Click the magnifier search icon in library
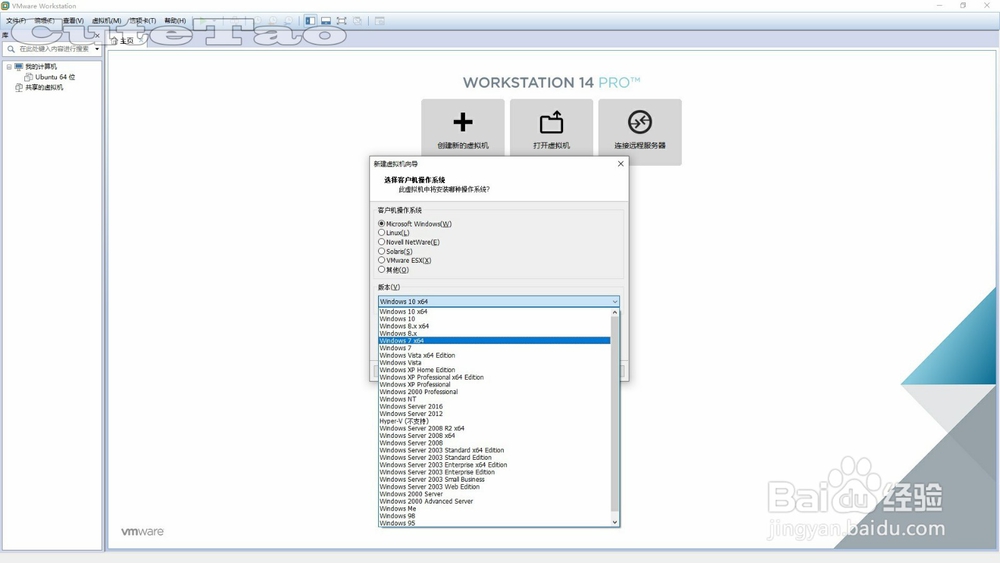Screen dimensions: 1000x563 pos(11,49)
